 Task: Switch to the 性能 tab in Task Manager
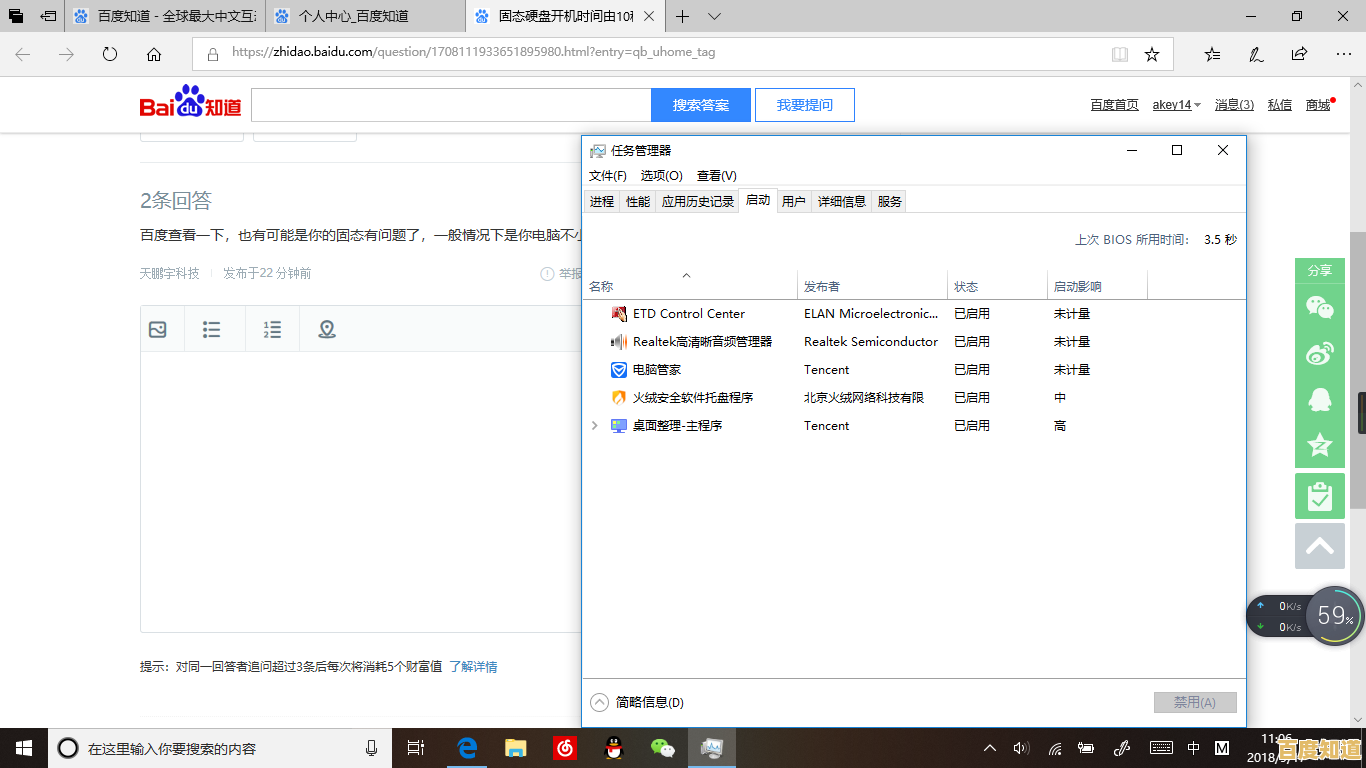[x=637, y=200]
